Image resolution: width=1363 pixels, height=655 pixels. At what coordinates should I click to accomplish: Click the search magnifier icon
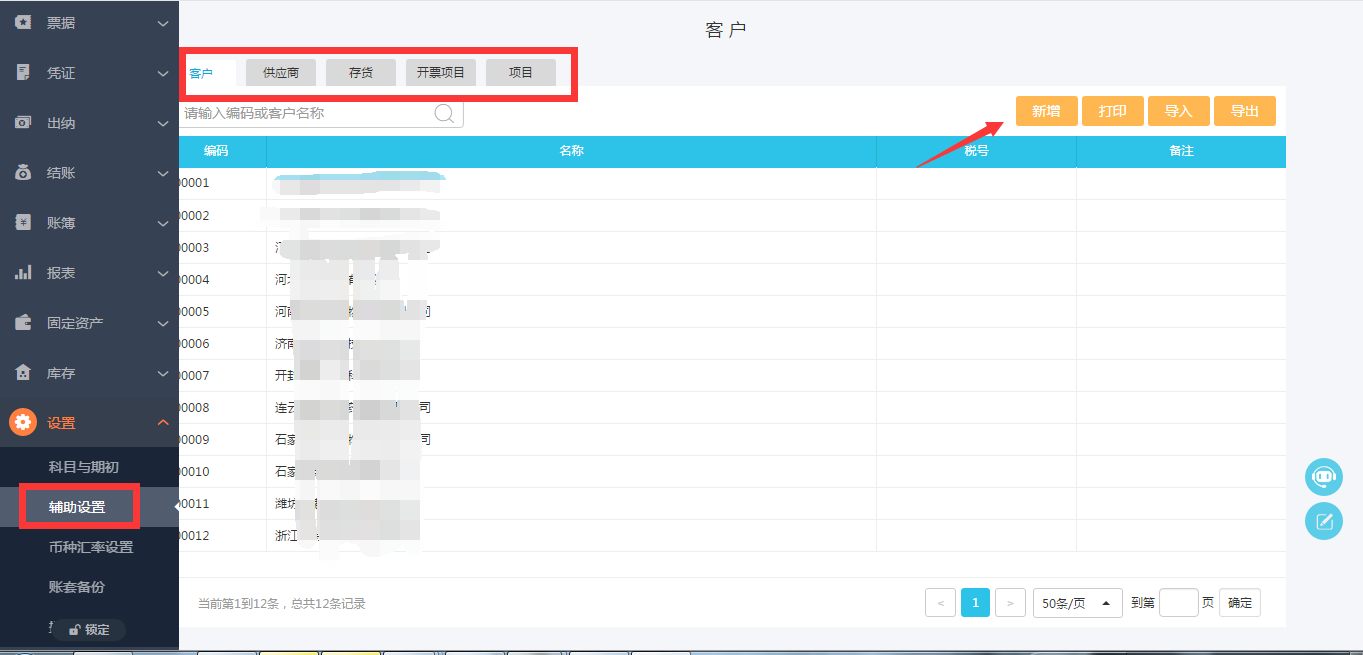[x=444, y=113]
